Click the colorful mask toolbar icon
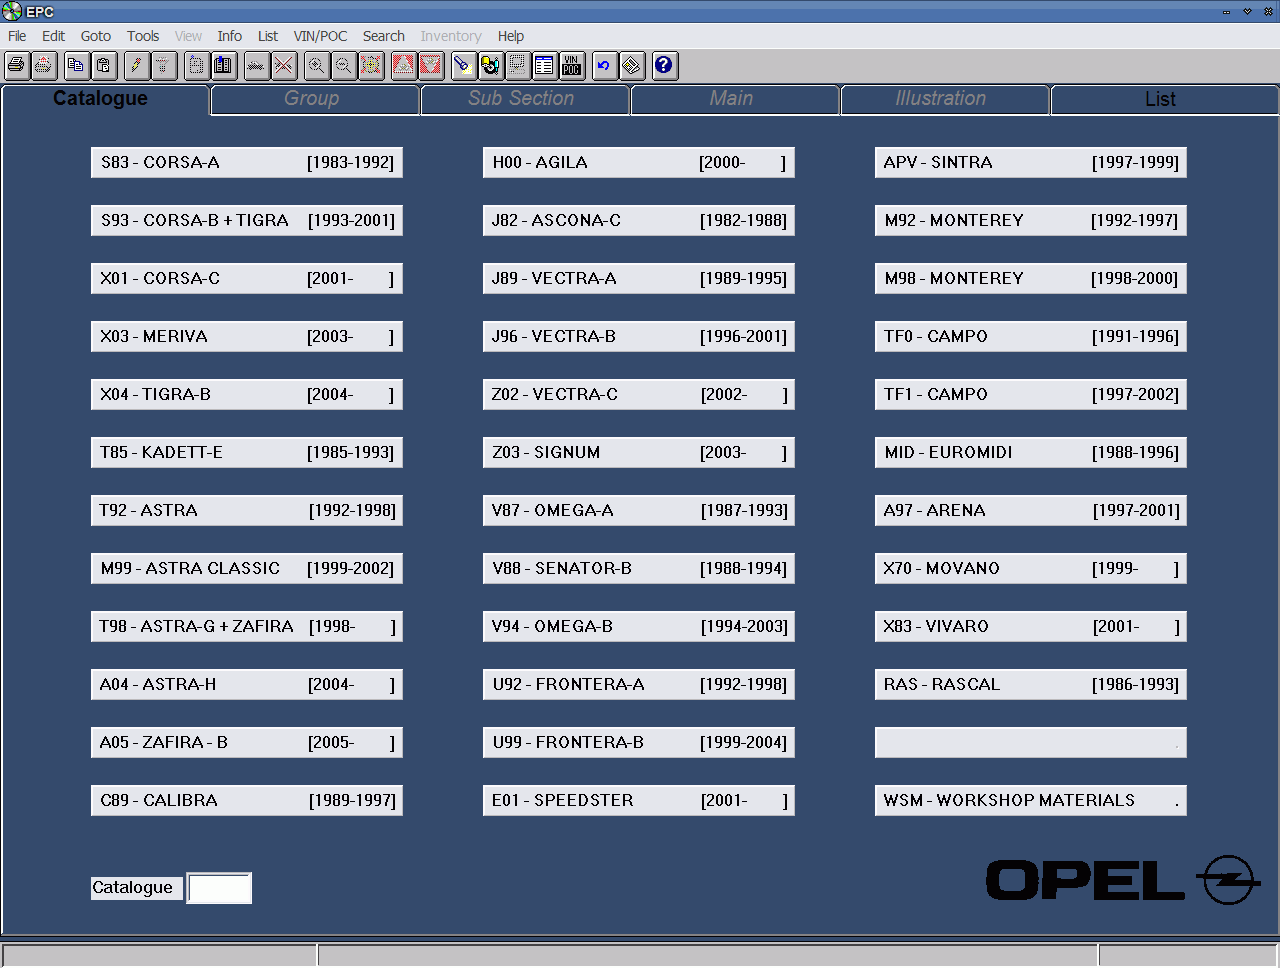The width and height of the screenshot is (1280, 968). [490, 66]
